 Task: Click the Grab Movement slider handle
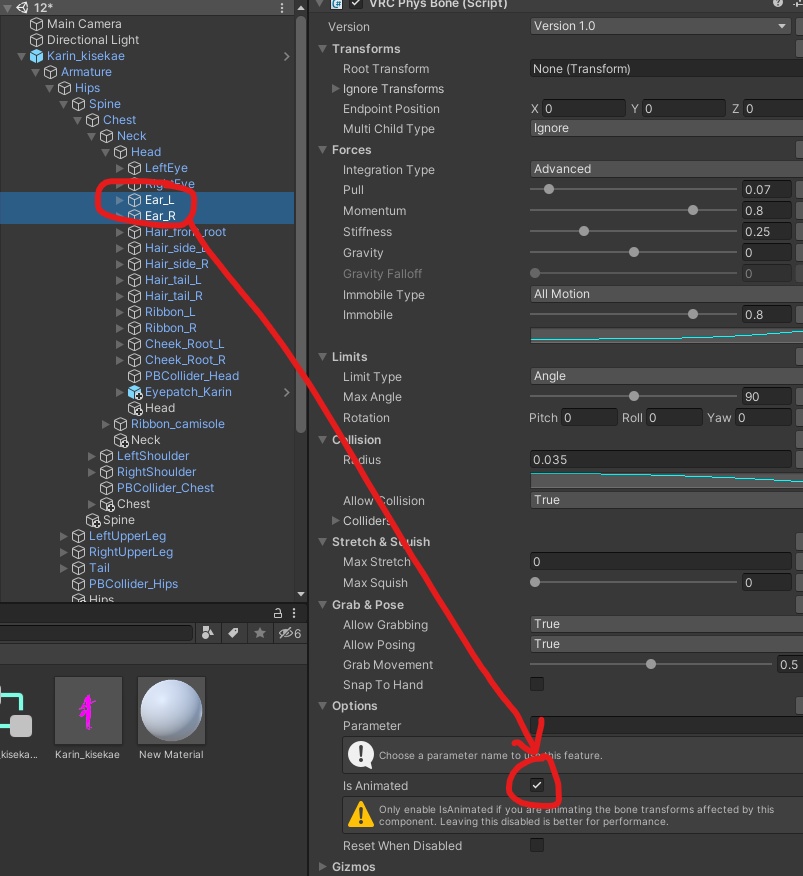tap(651, 664)
